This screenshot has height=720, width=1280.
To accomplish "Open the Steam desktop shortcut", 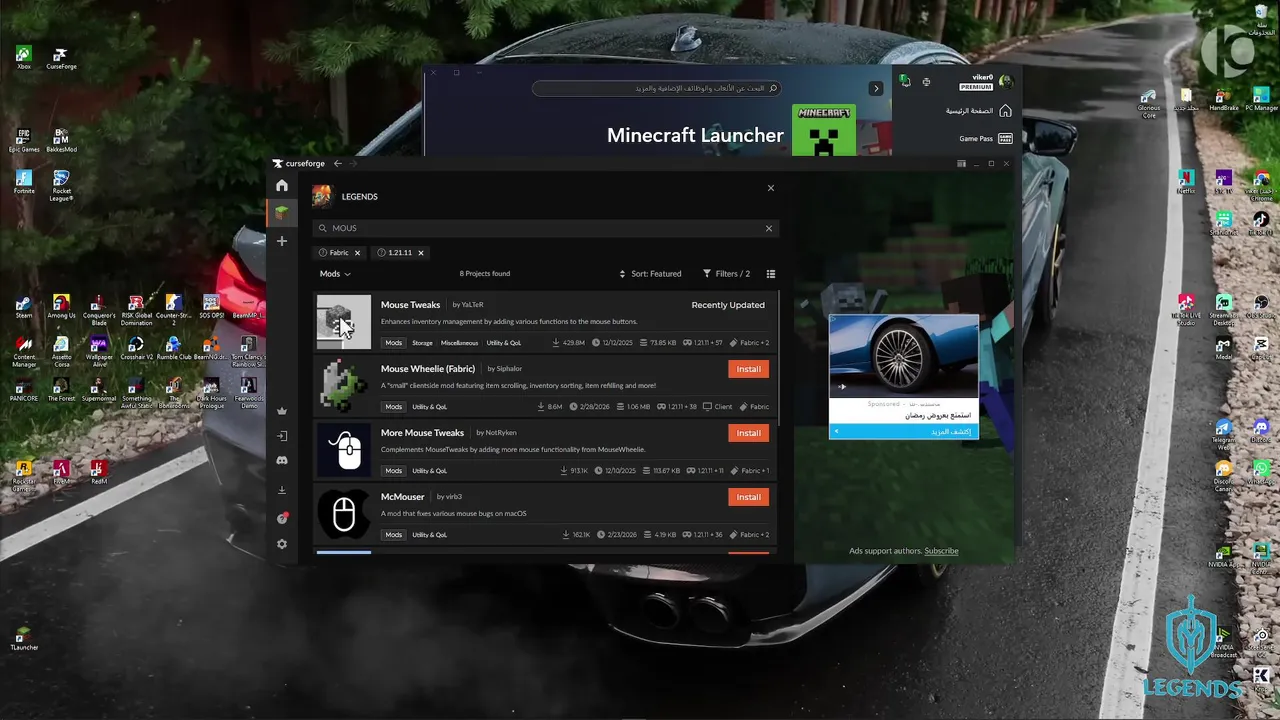I will (x=24, y=306).
